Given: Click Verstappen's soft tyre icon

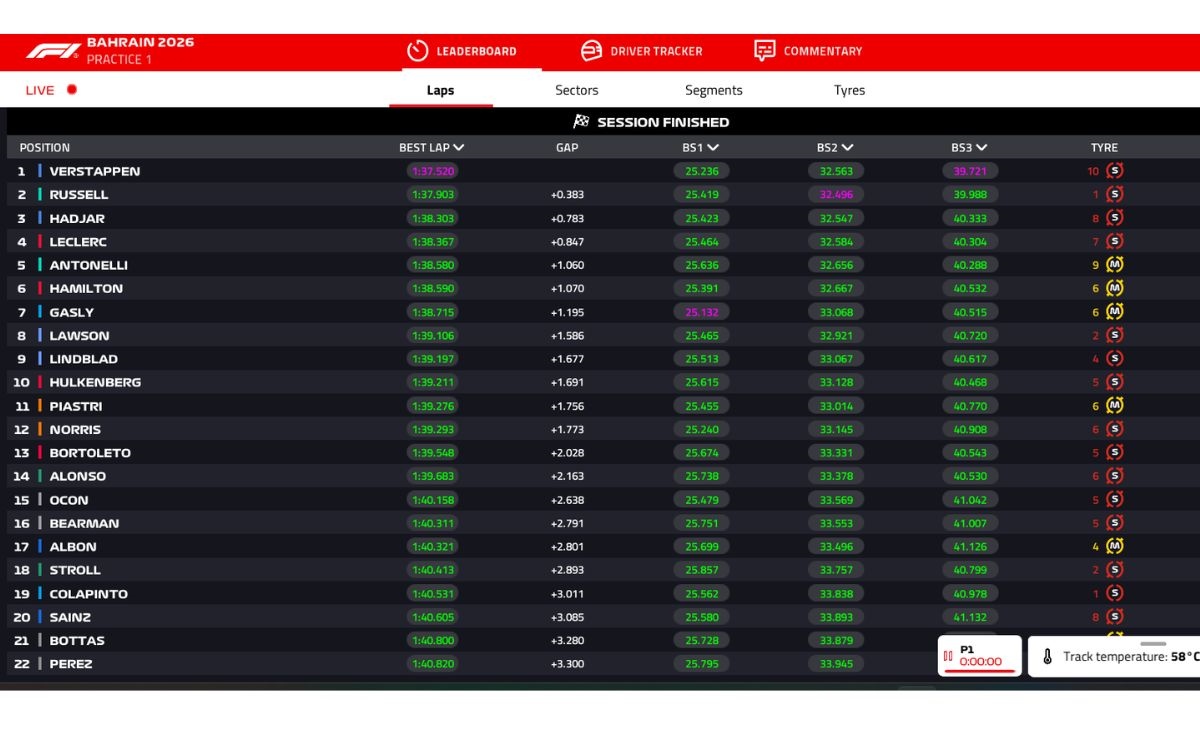Looking at the screenshot, I should pyautogui.click(x=1115, y=171).
